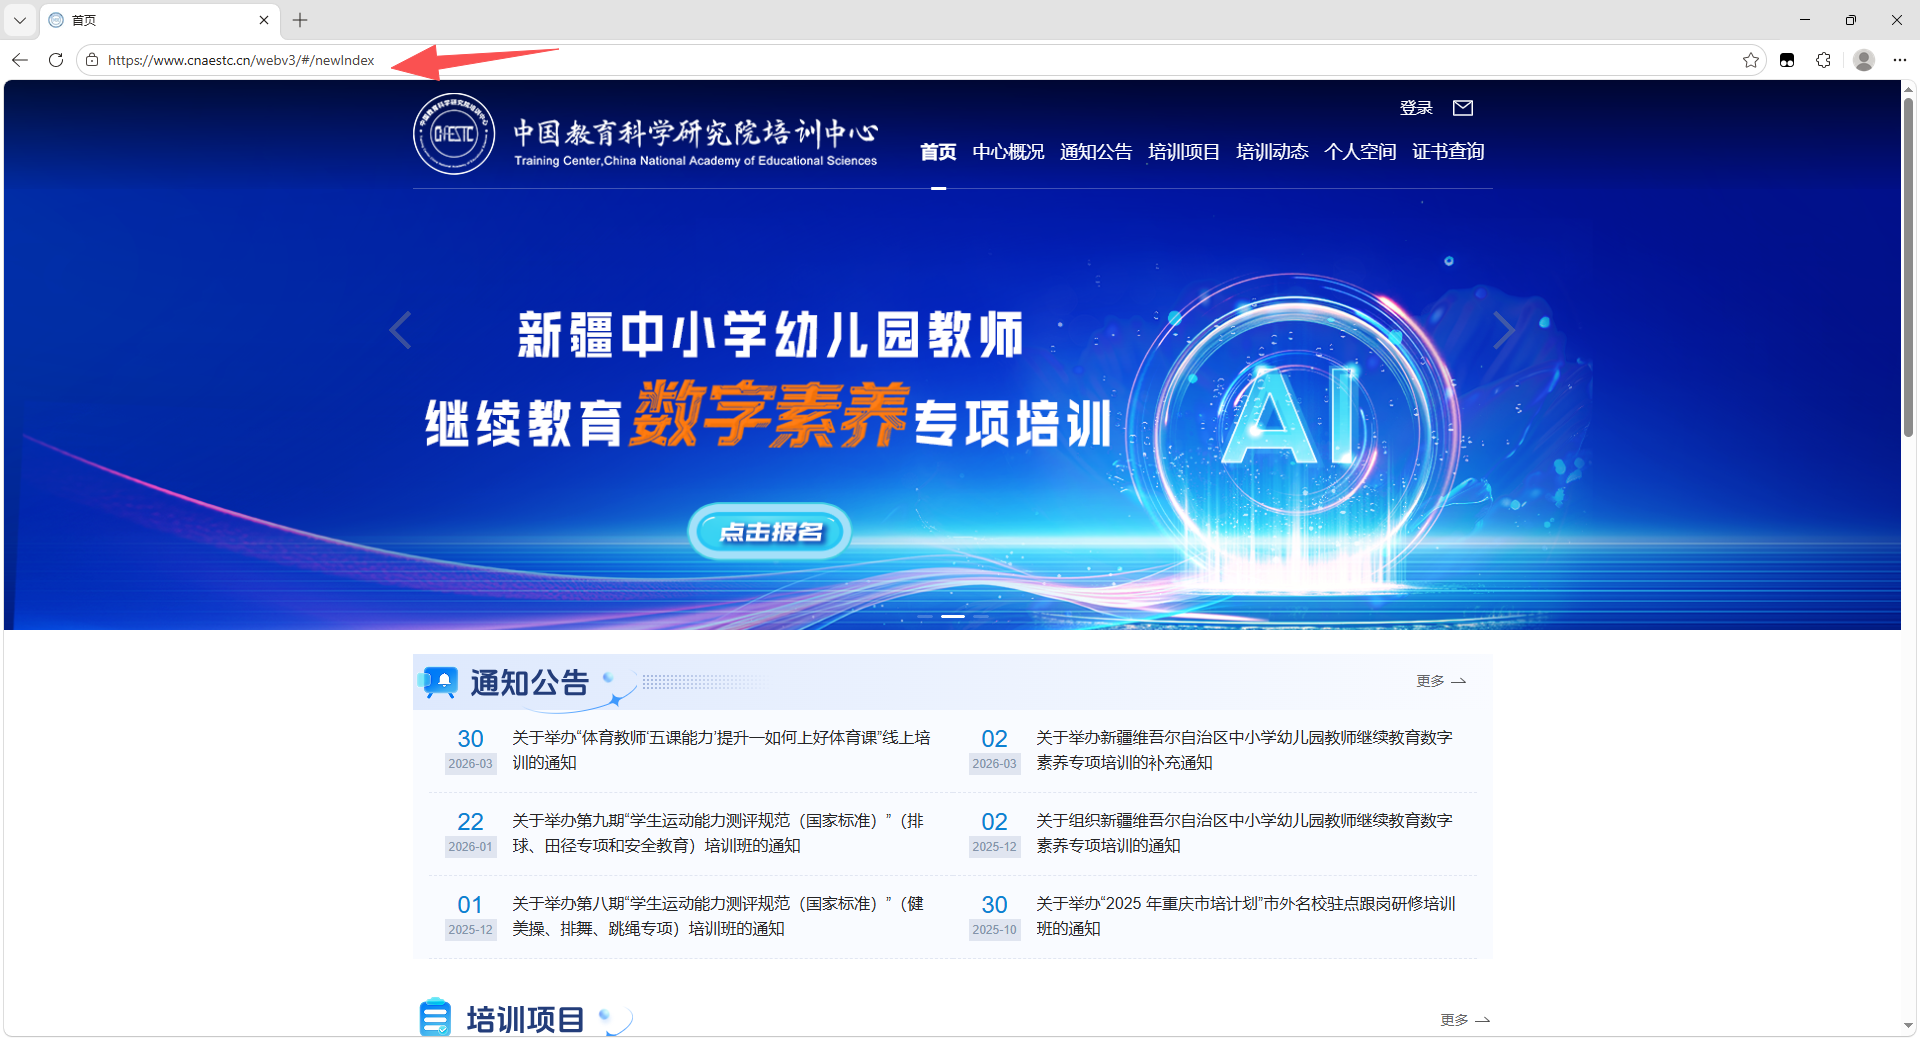Add page to favorites star icon
This screenshot has width=1920, height=1040.
[1750, 60]
